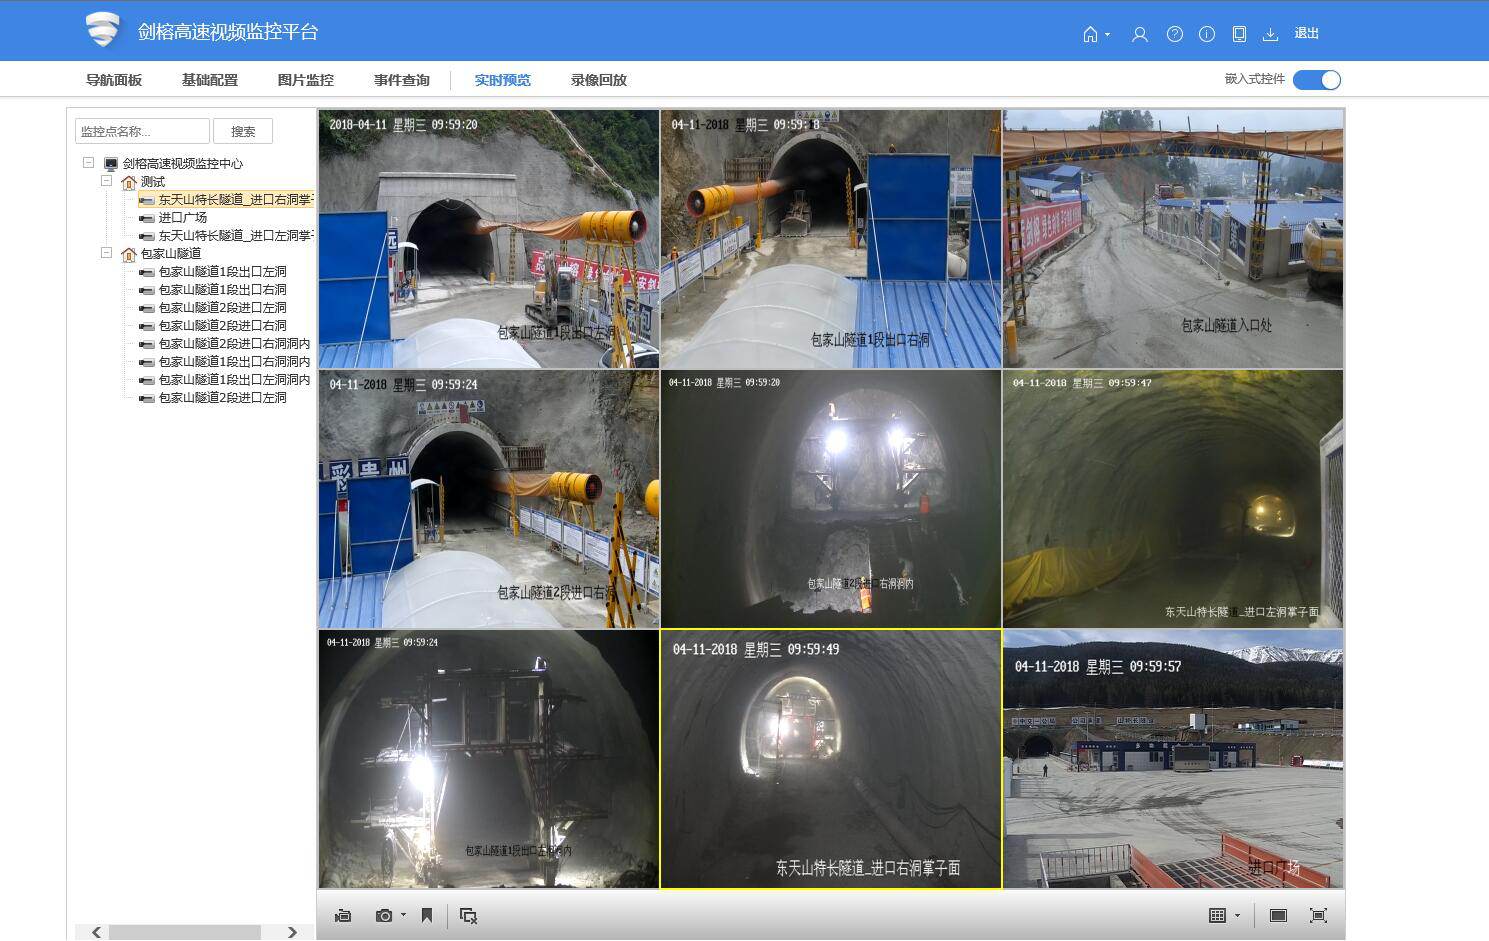Open the grid layout dropdown in toolbar
Image resolution: width=1489 pixels, height=941 pixels.
[x=1223, y=915]
